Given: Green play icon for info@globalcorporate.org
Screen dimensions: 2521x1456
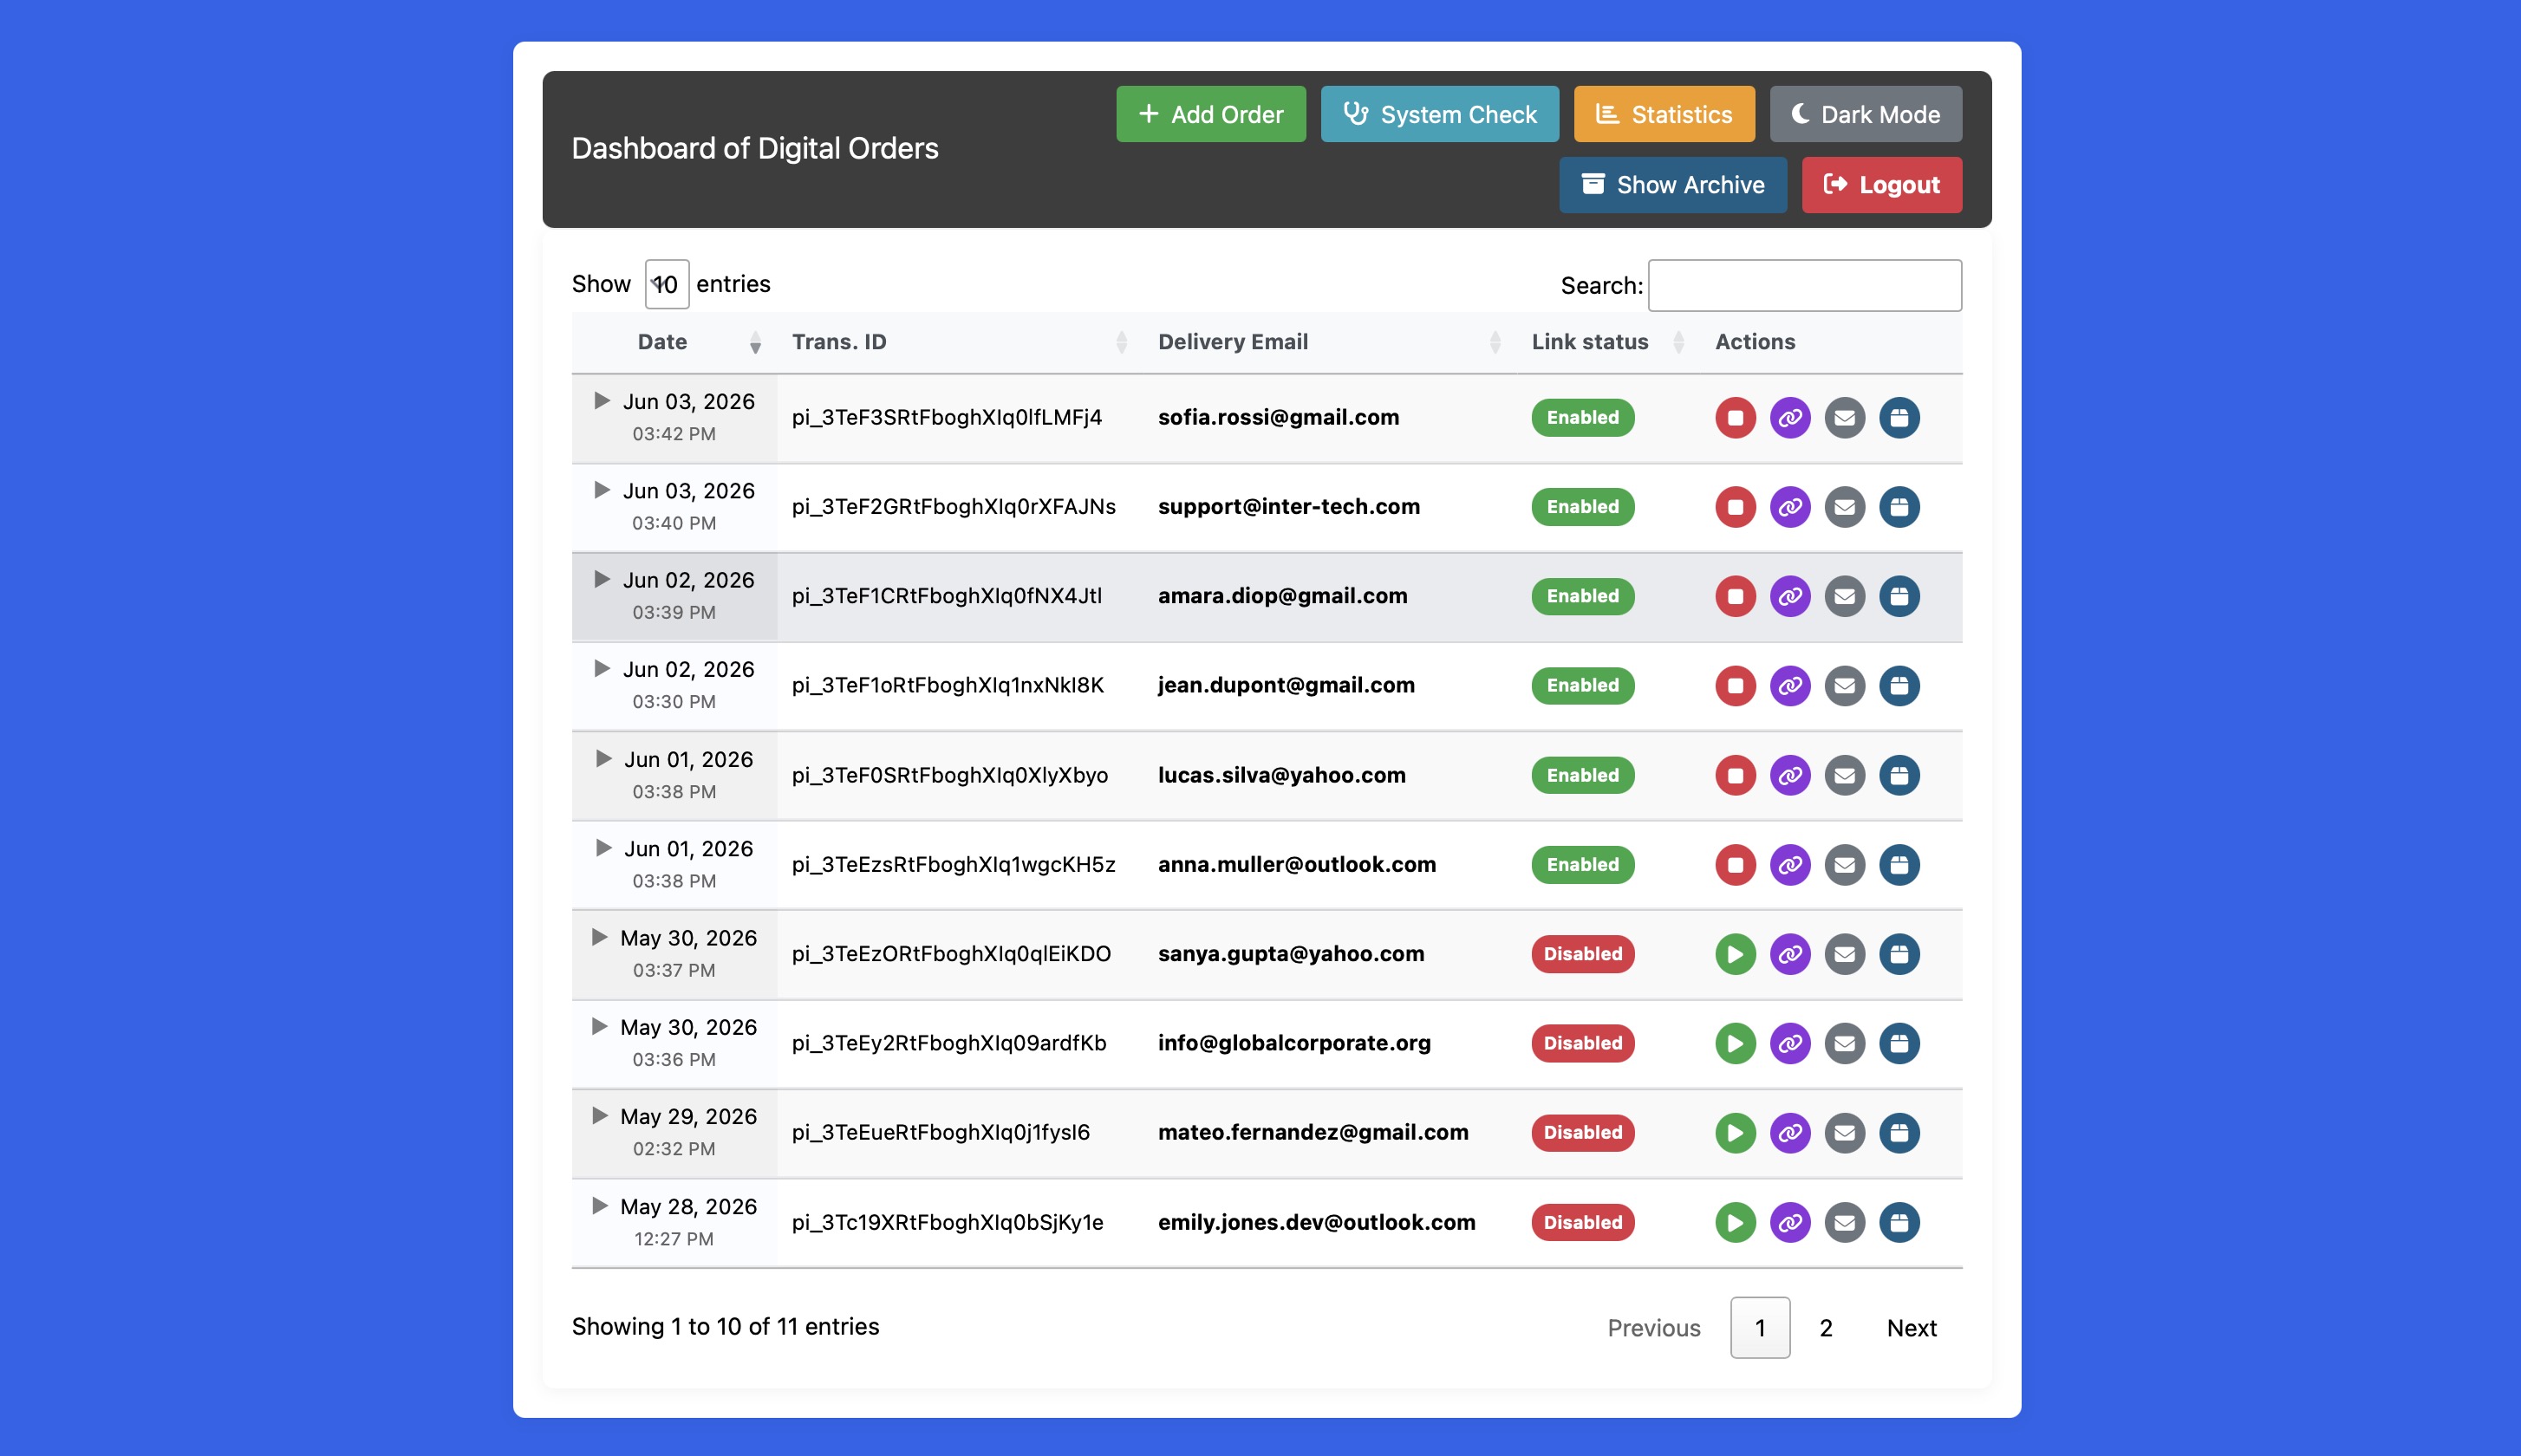Looking at the screenshot, I should tap(1735, 1043).
